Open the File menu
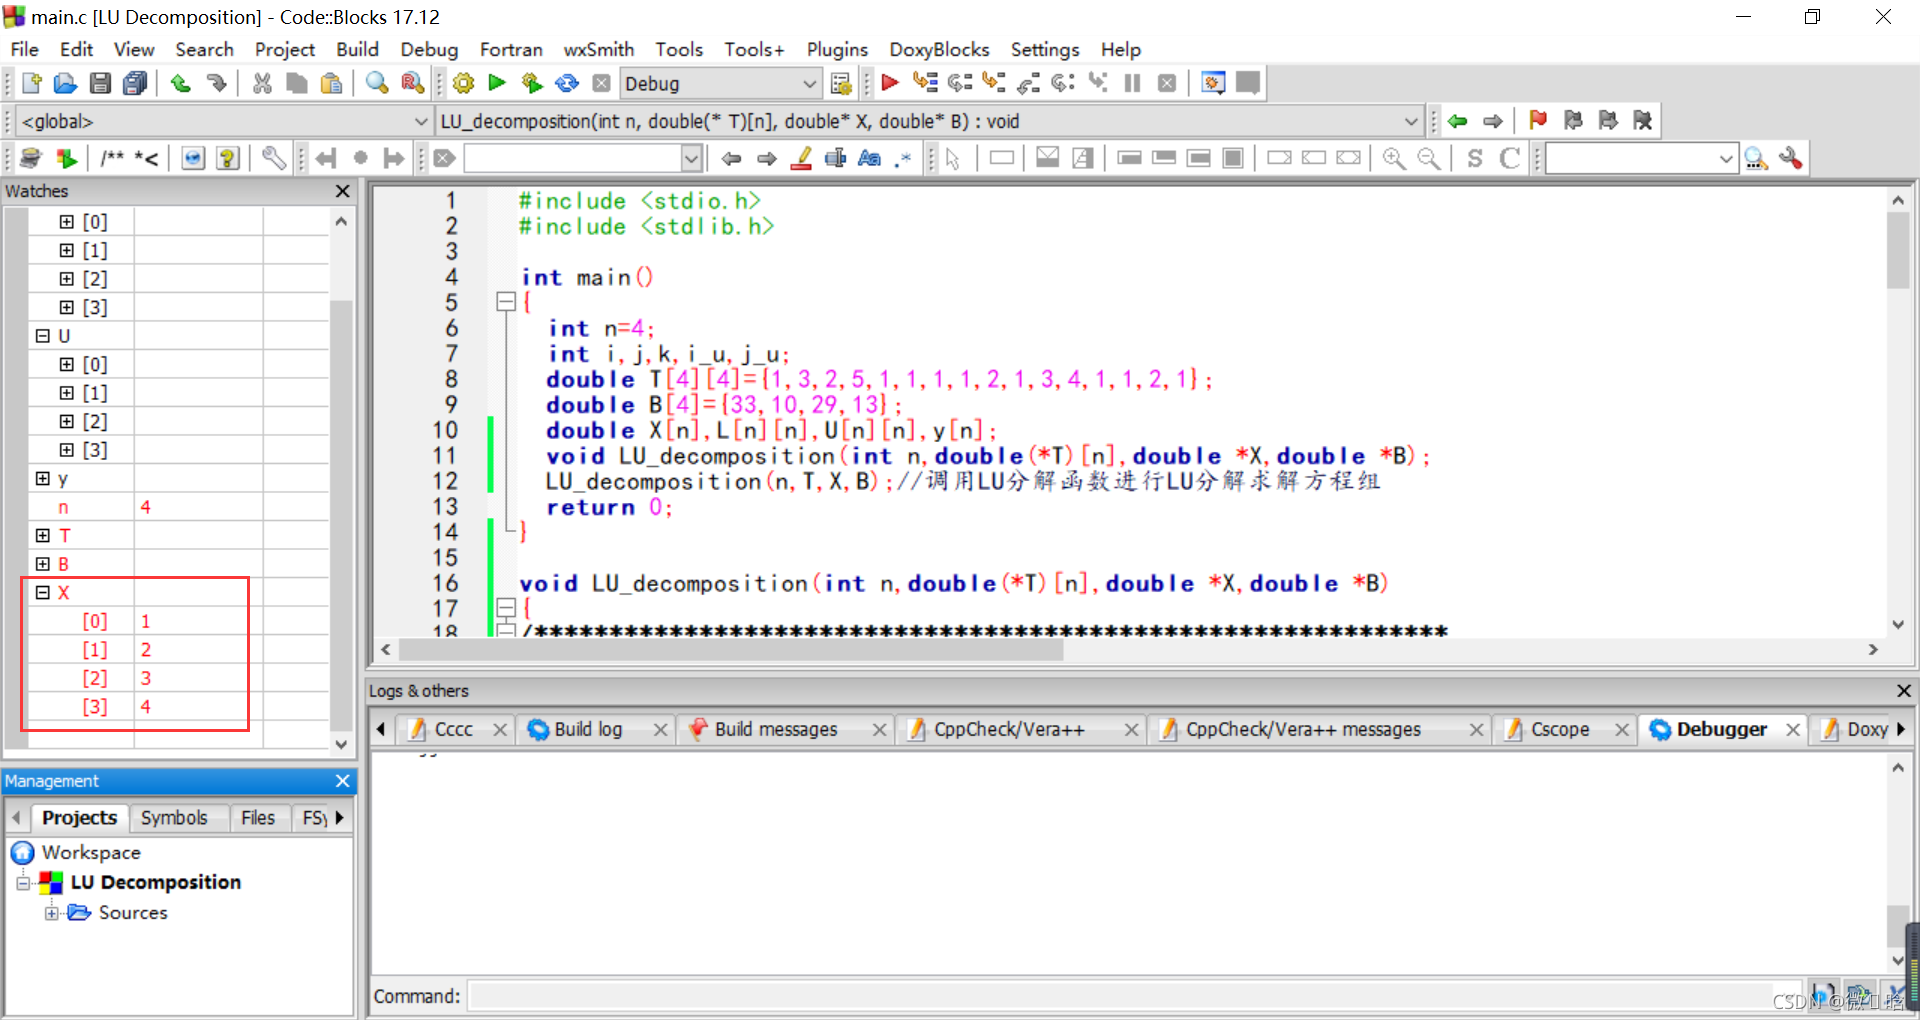The height and width of the screenshot is (1020, 1920). [x=24, y=49]
